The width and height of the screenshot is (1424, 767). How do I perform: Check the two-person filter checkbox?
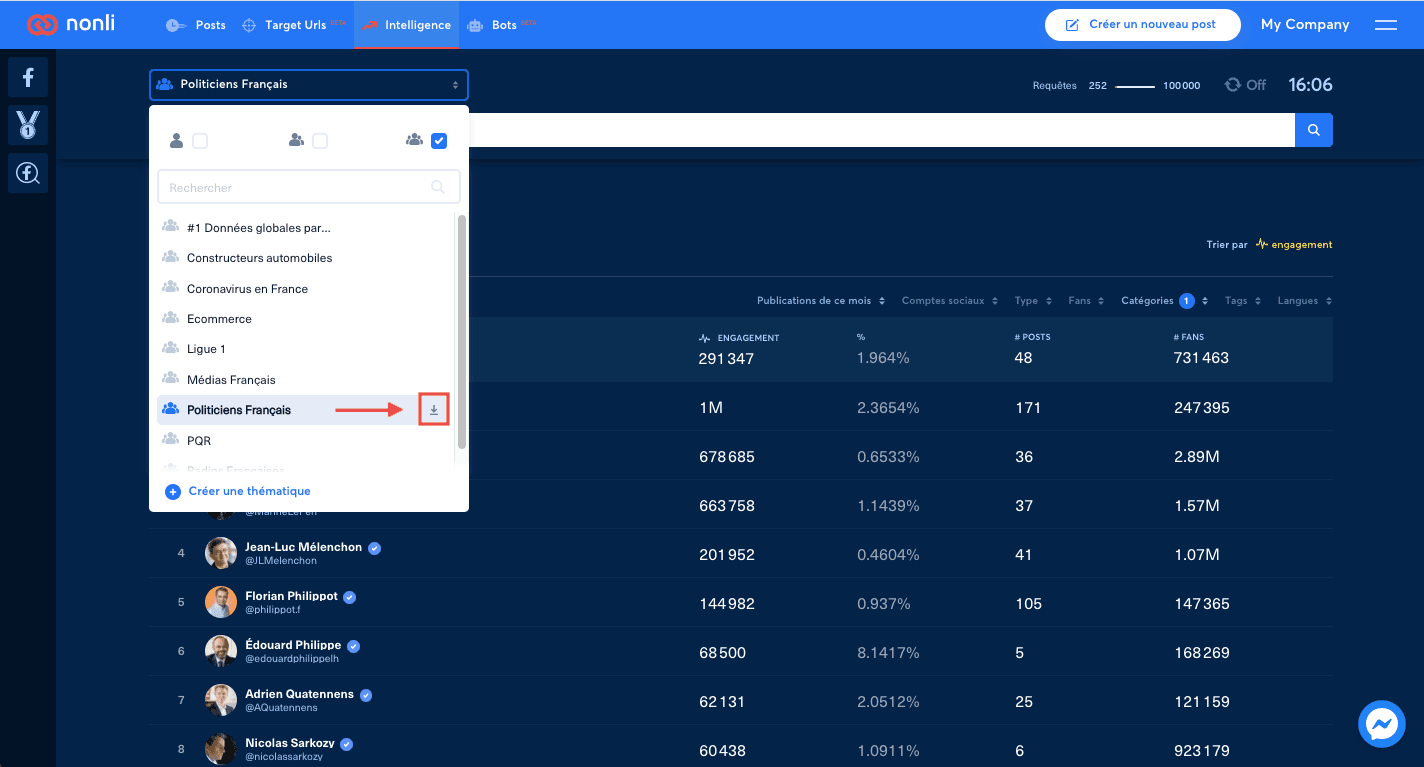coord(320,141)
